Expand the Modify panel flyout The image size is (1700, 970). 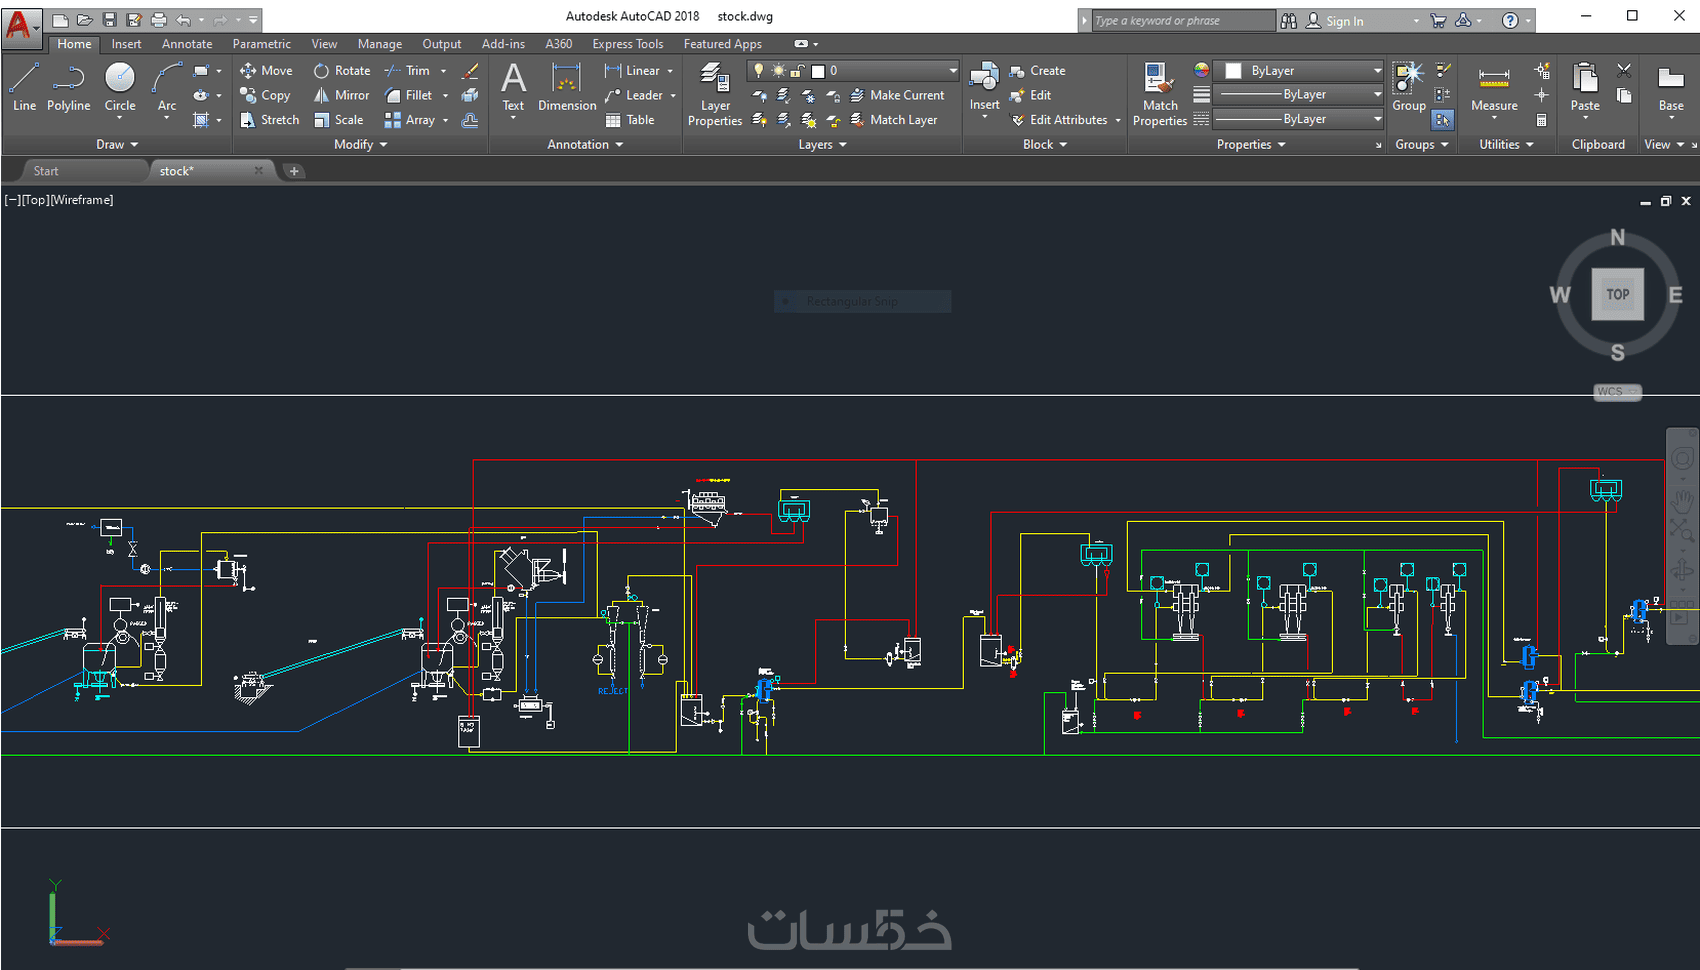coord(360,145)
